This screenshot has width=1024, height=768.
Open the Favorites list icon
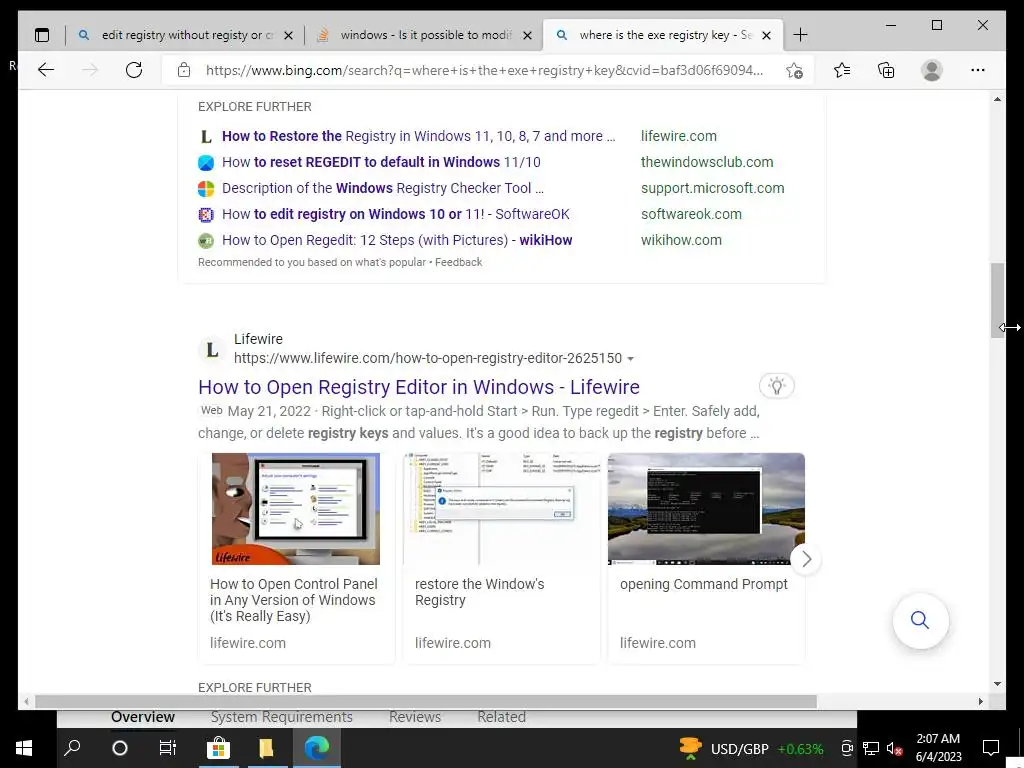click(x=842, y=70)
